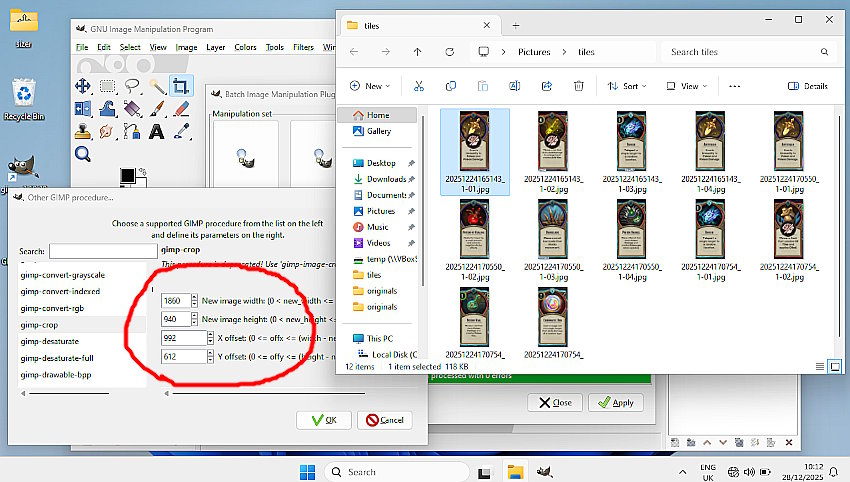Click the black foreground color swatch
Viewport: 850px width, 482px height.
pyautogui.click(x=127, y=176)
